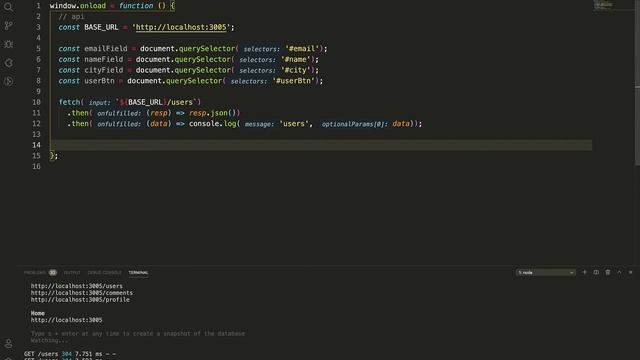Select the Terminal tab
640x360 pixels.
[x=138, y=273]
